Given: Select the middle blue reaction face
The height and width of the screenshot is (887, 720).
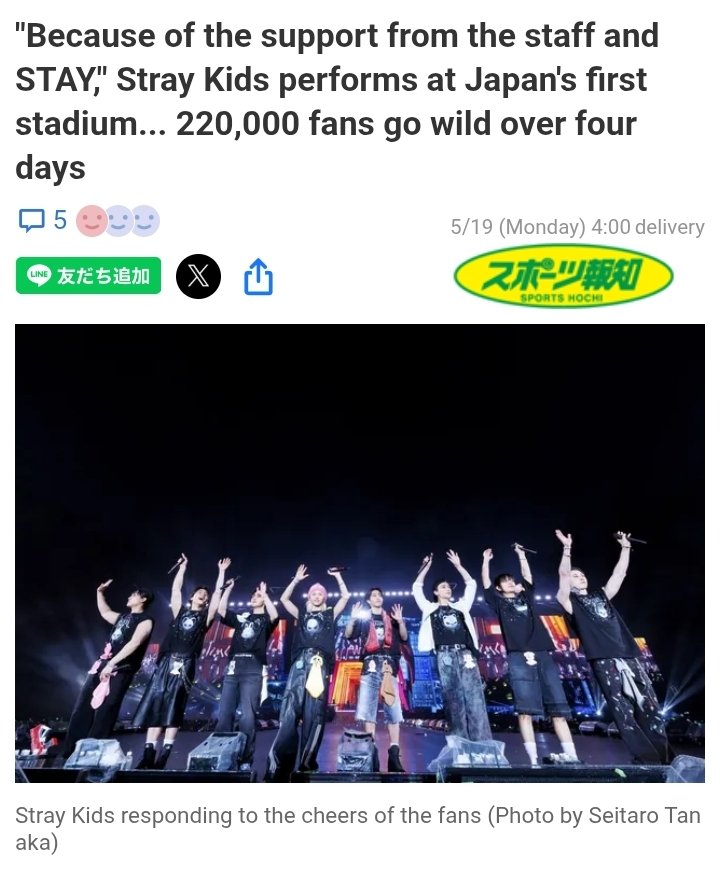Looking at the screenshot, I should [x=118, y=220].
